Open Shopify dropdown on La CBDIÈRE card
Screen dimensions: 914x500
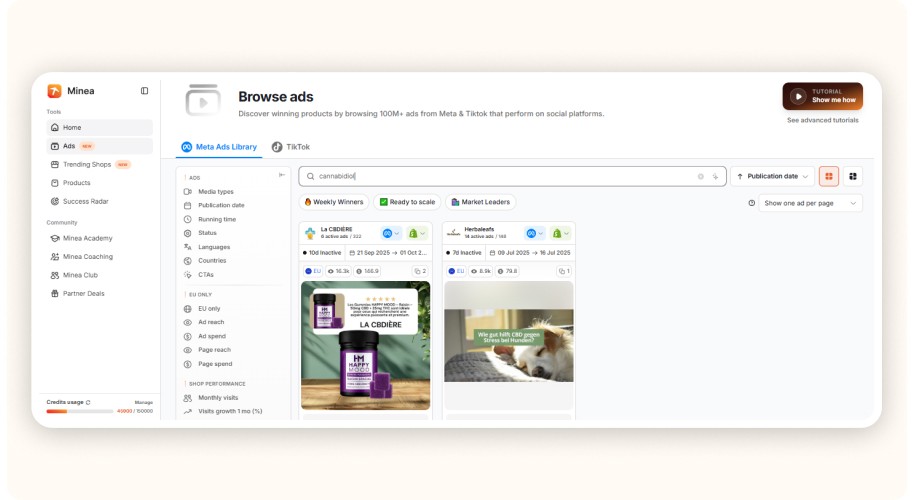pyautogui.click(x=417, y=234)
